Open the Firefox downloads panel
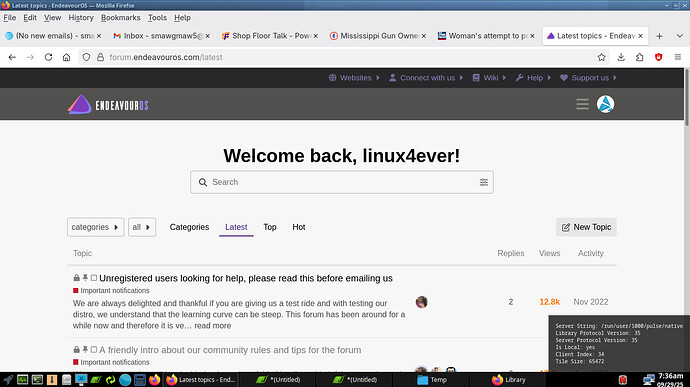 pos(621,57)
